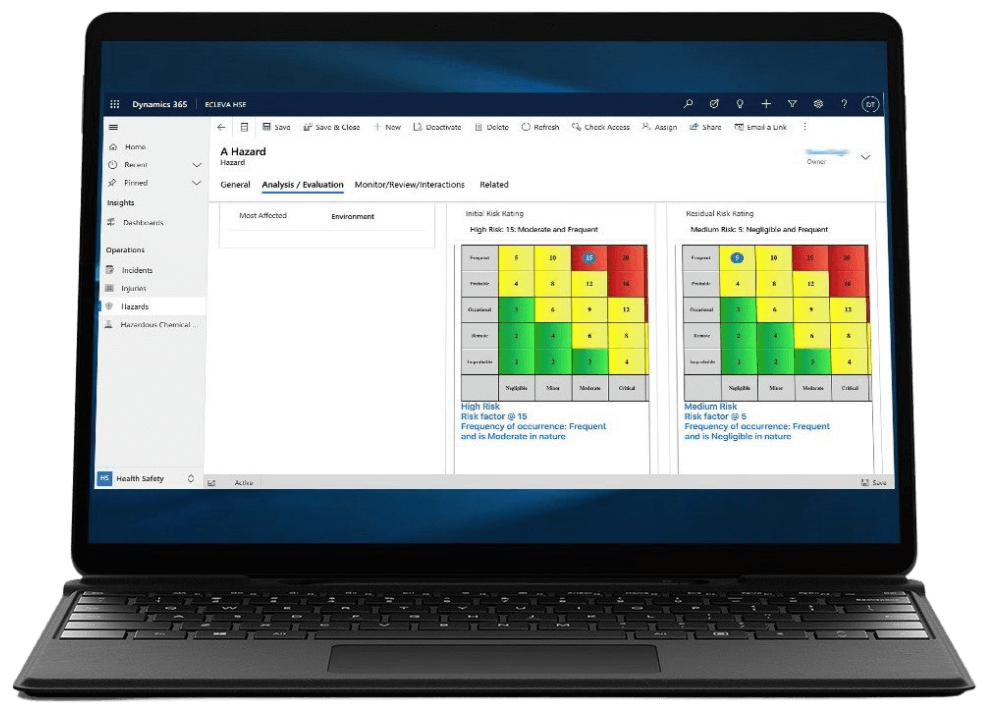Expand the Recent chevron in sidebar

(x=196, y=165)
